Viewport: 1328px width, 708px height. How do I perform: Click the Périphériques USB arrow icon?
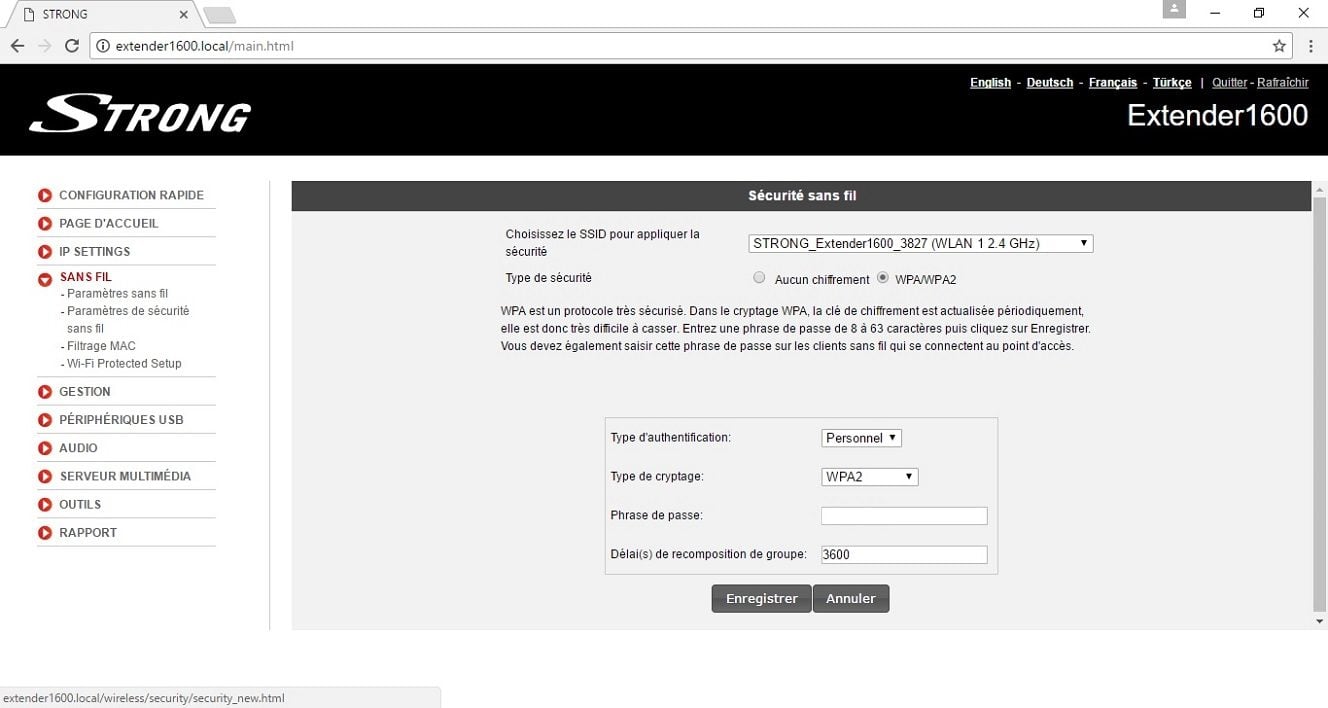click(x=45, y=420)
